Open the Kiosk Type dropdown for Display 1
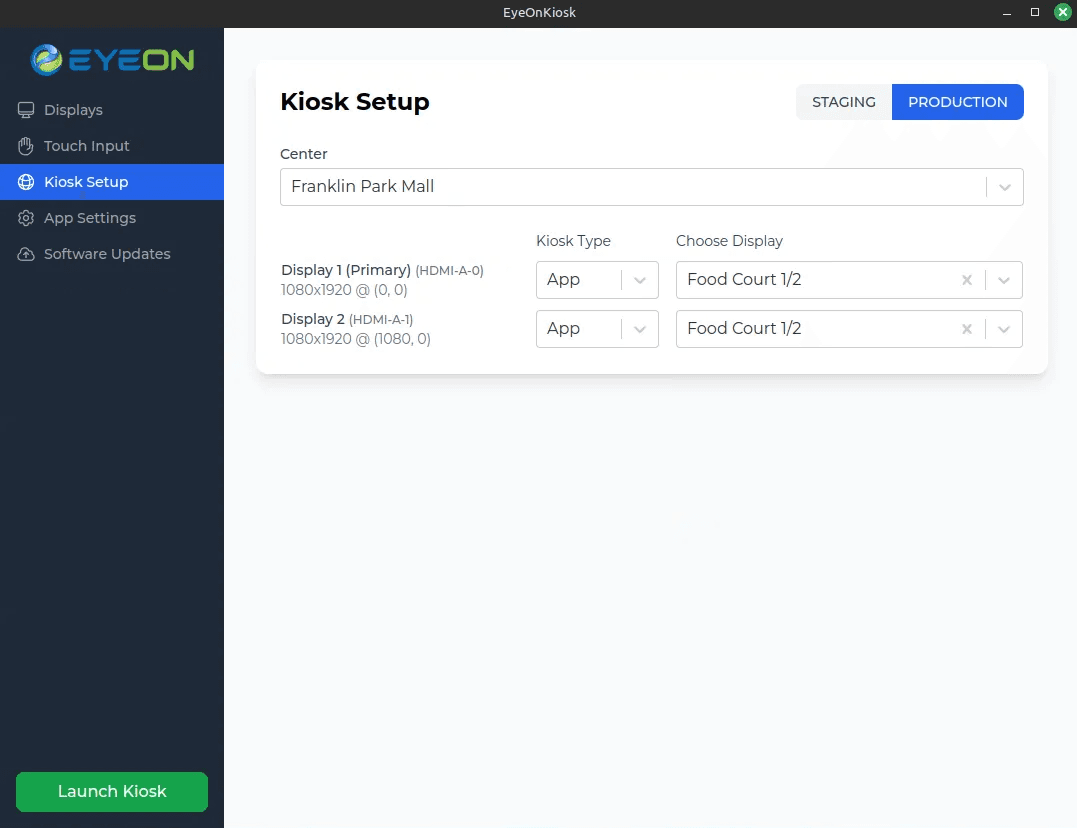The height and width of the screenshot is (828, 1077). [640, 279]
